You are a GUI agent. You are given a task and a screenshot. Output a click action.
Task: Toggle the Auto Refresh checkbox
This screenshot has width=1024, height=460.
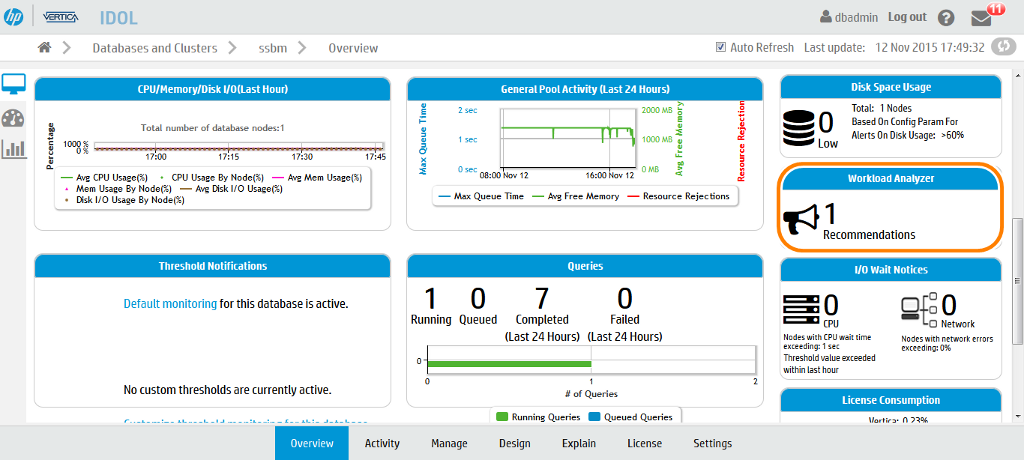(721, 47)
